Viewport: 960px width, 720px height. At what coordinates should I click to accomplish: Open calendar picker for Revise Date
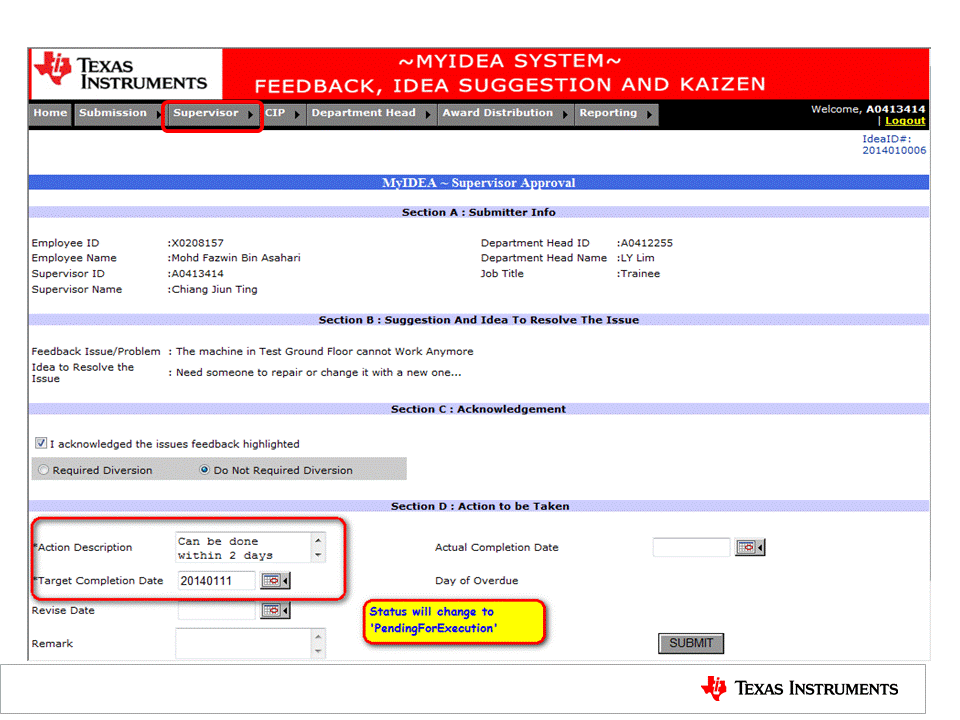pyautogui.click(x=275, y=610)
